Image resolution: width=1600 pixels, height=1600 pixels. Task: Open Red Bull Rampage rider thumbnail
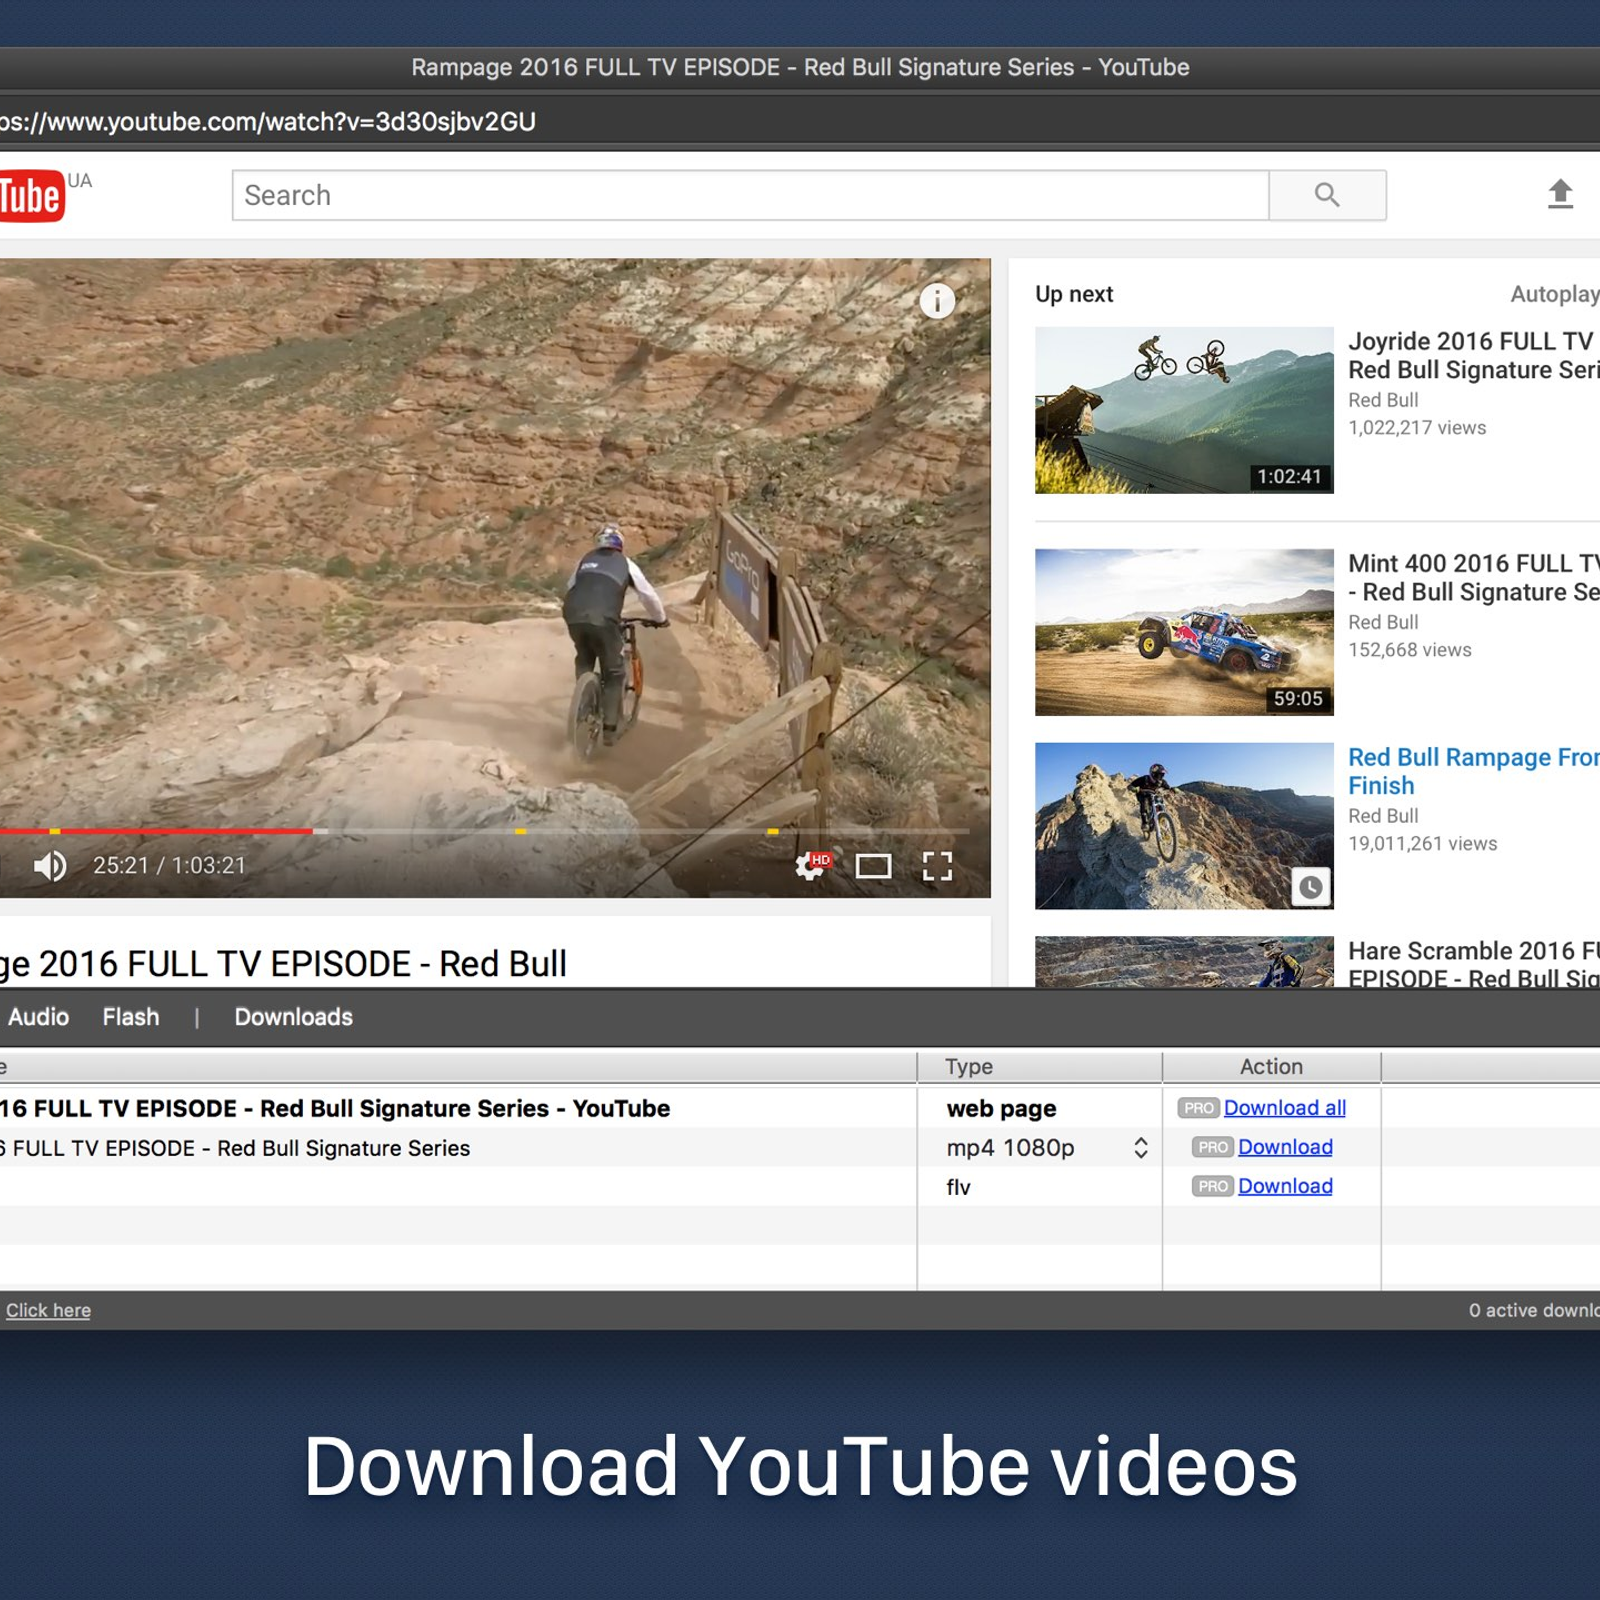(1184, 826)
